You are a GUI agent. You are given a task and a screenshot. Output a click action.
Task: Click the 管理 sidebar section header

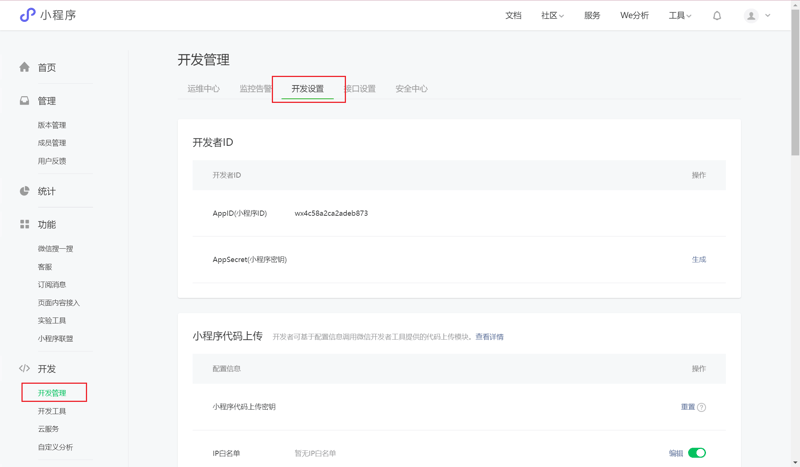point(47,101)
